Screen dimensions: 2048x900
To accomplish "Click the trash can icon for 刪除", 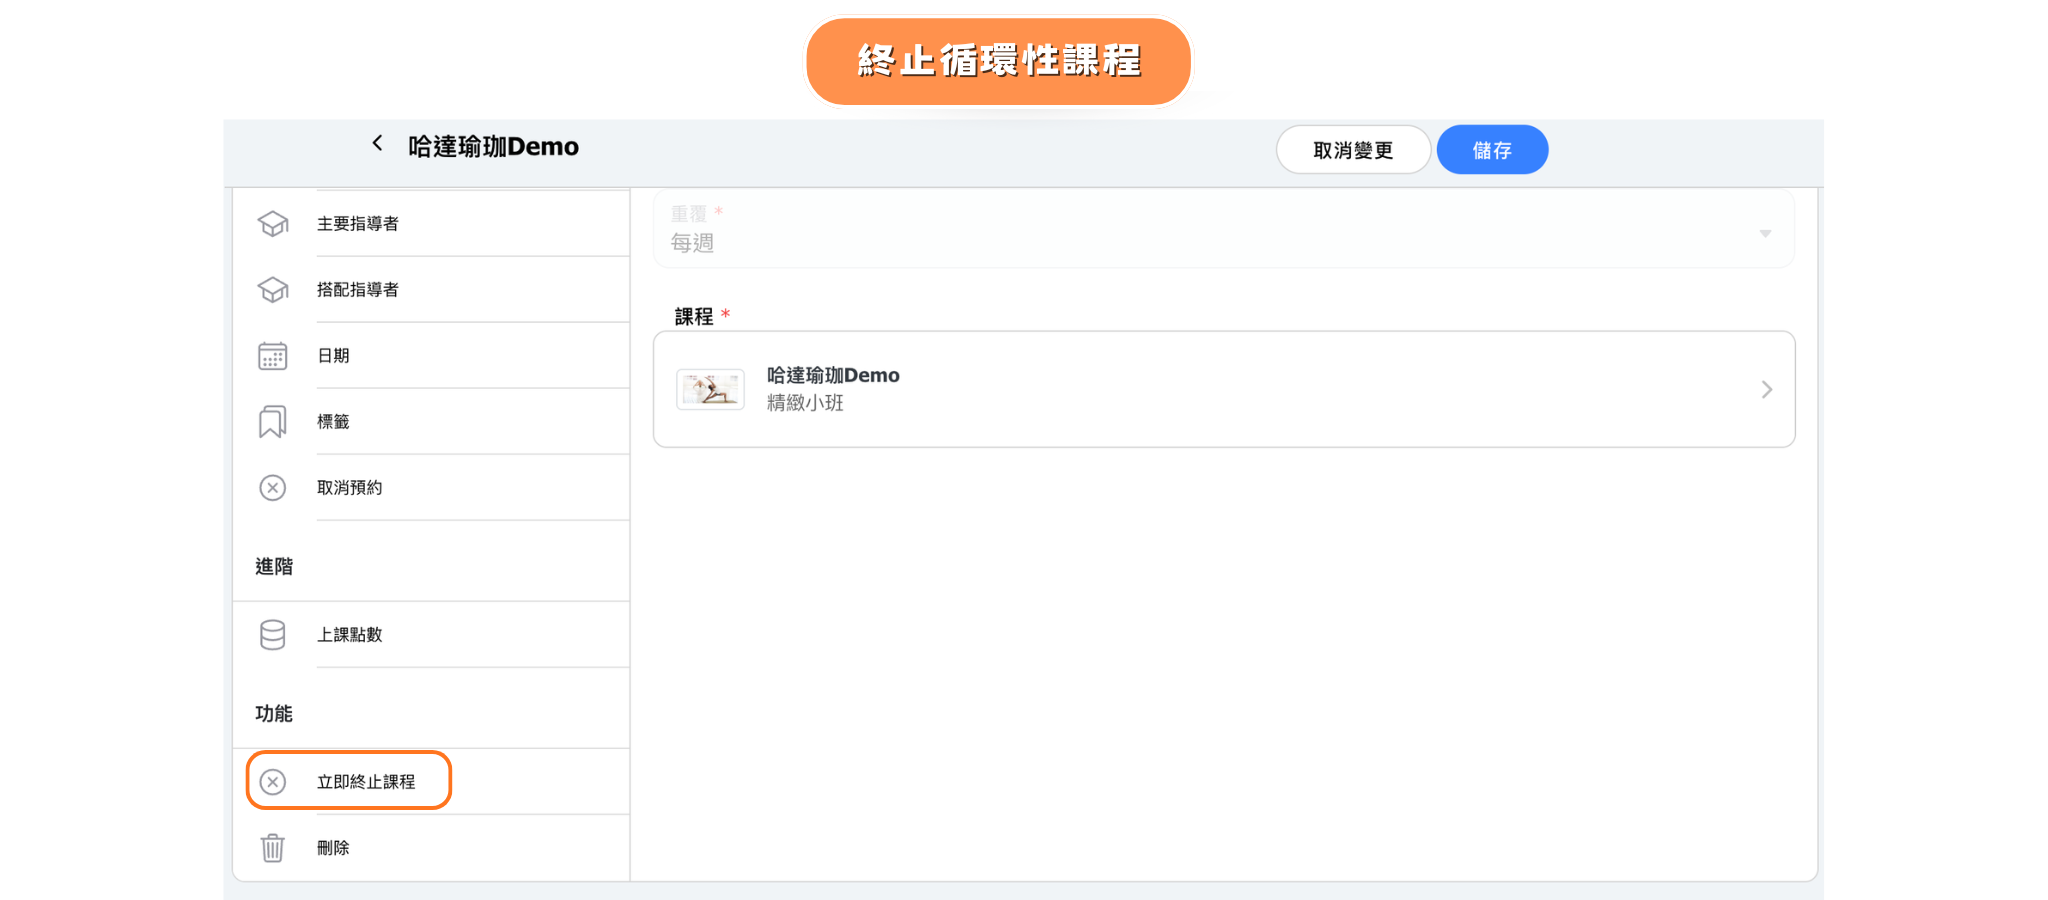I will click(272, 848).
